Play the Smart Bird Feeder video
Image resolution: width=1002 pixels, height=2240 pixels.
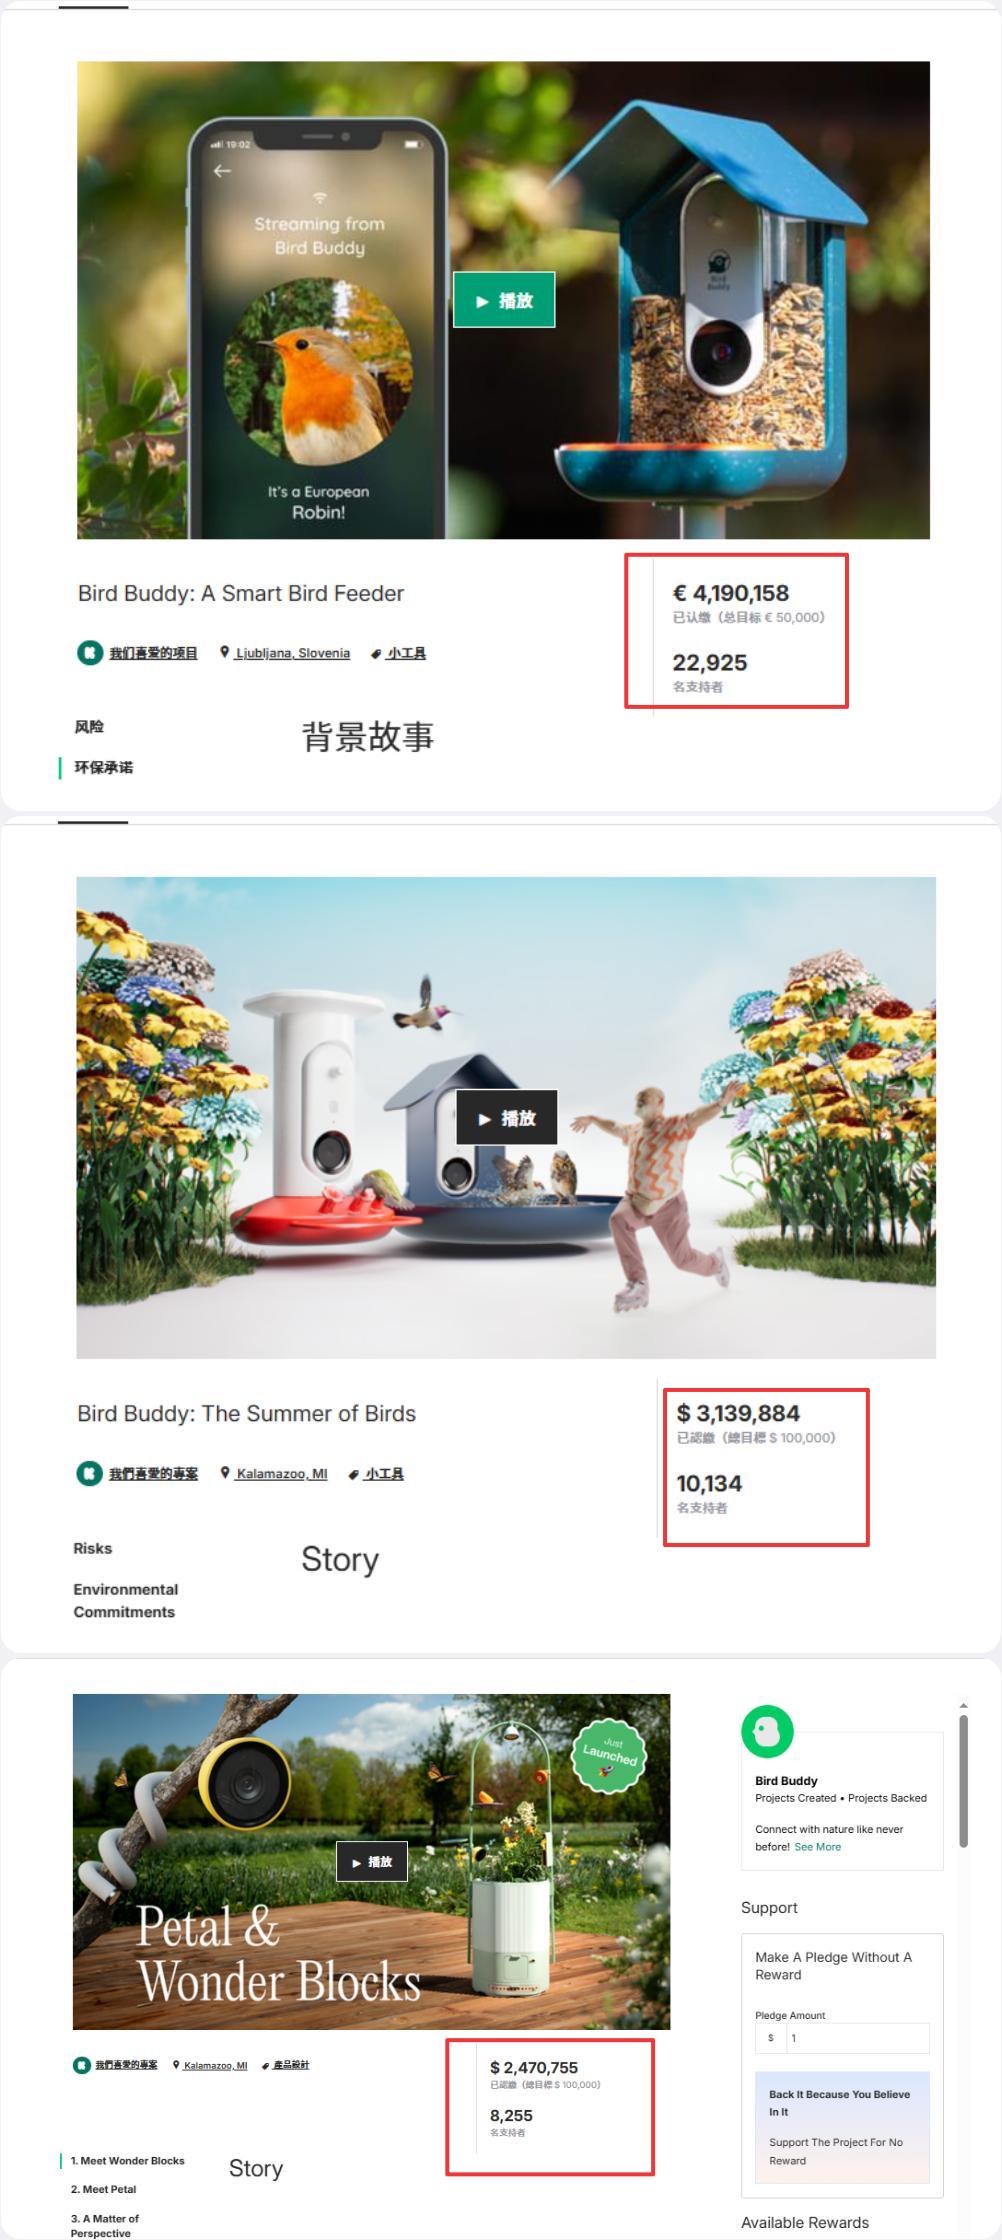(504, 300)
